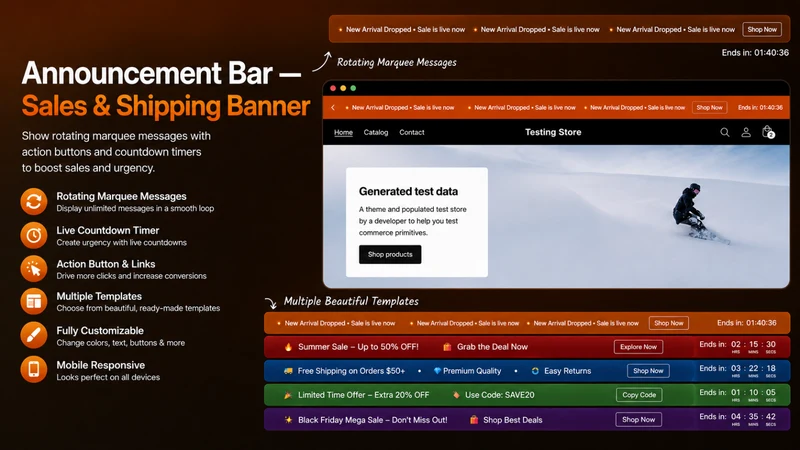Click the Mobile Responsive phone icon
The width and height of the screenshot is (800, 450).
tap(34, 369)
